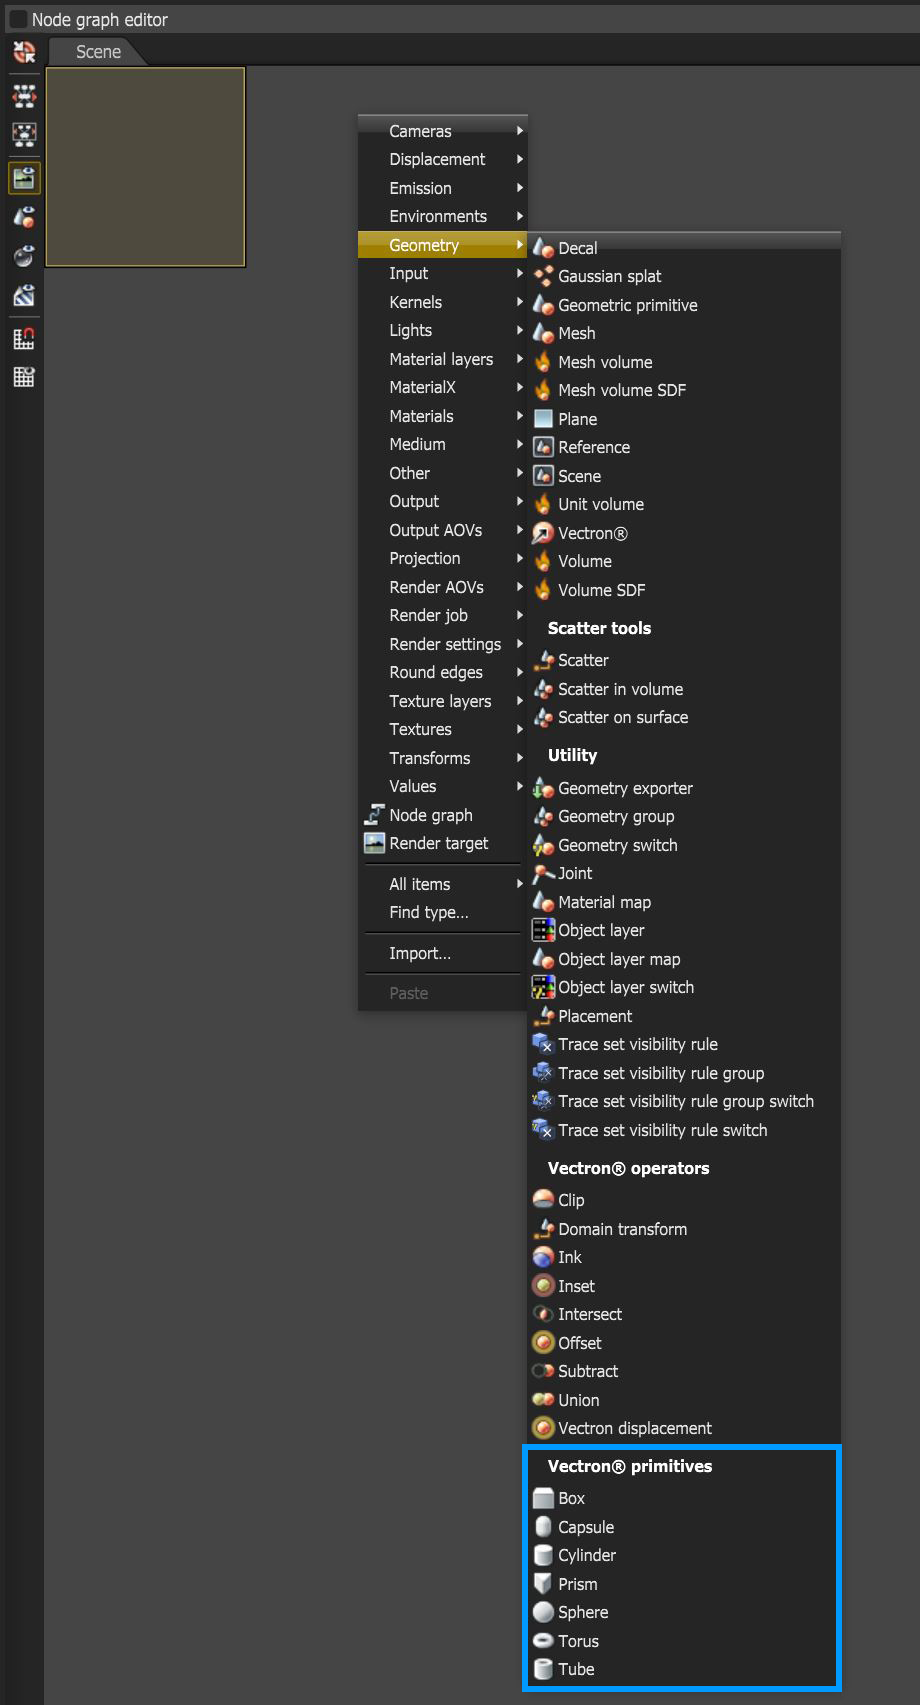
Task: Click the yellow-bordered graph thumbnail area
Action: click(x=146, y=167)
